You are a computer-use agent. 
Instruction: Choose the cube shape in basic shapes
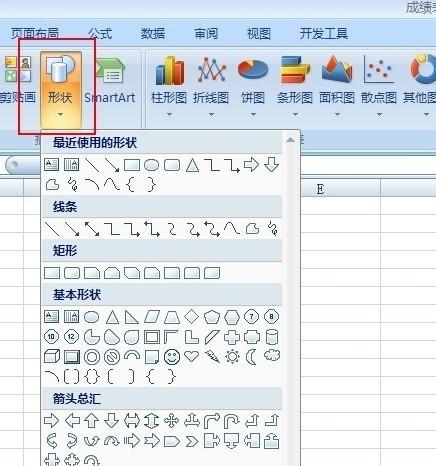click(x=52, y=357)
